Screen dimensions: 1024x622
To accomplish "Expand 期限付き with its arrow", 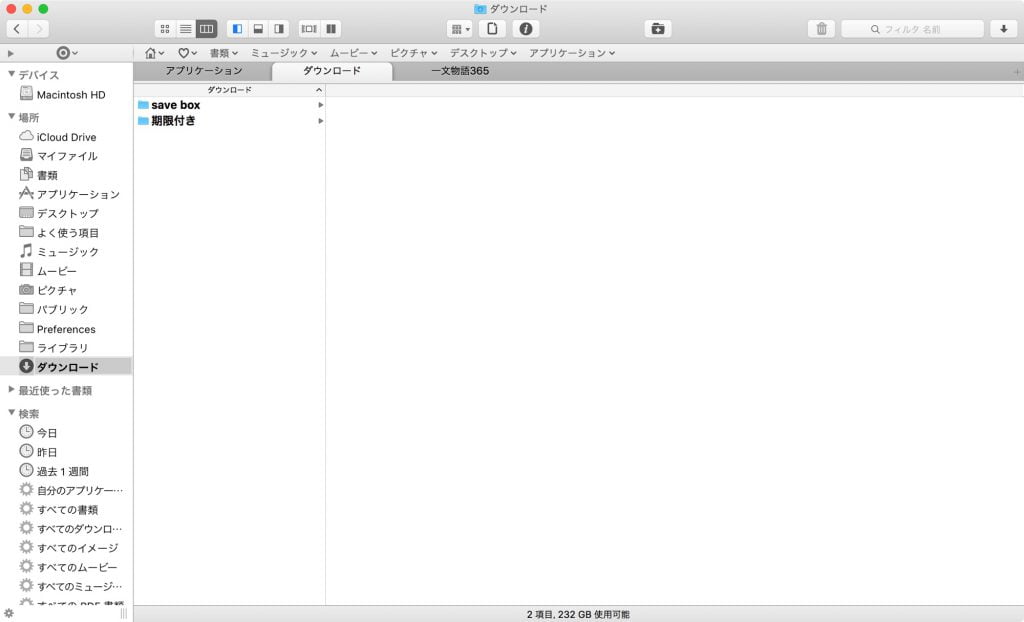I will click(321, 121).
